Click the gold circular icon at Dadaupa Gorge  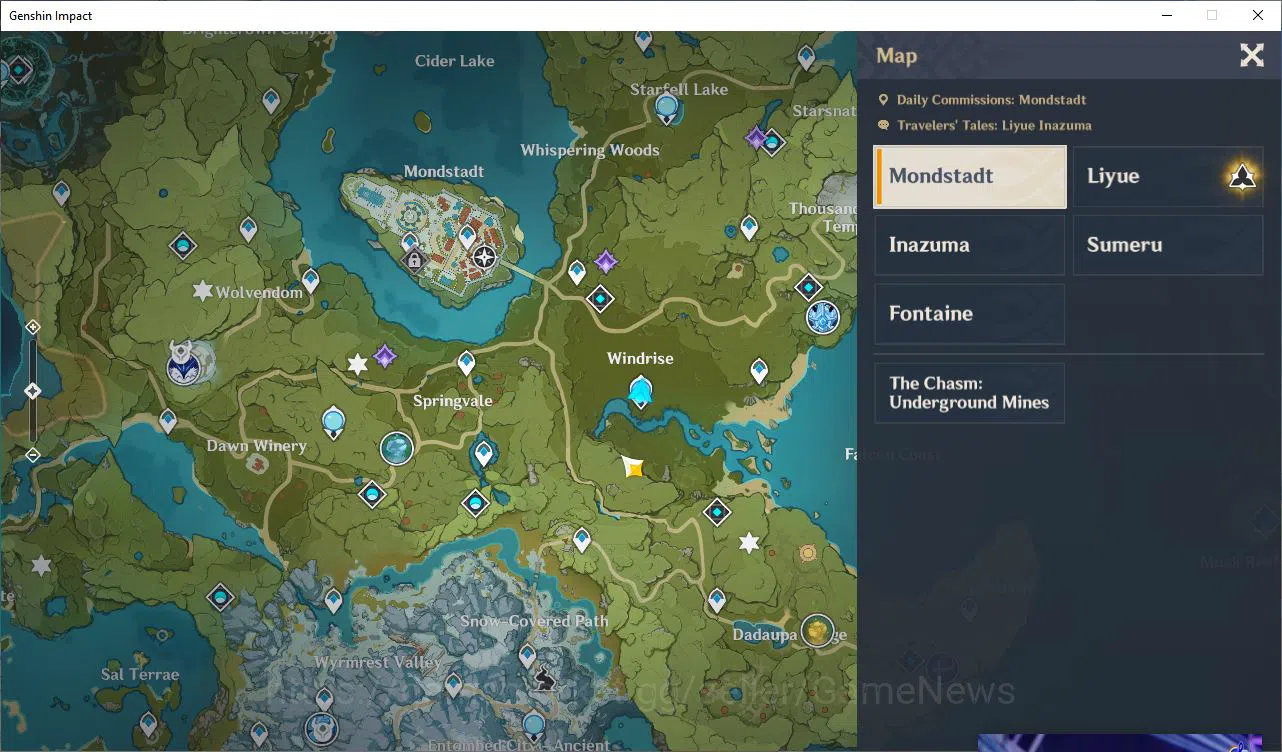818,631
